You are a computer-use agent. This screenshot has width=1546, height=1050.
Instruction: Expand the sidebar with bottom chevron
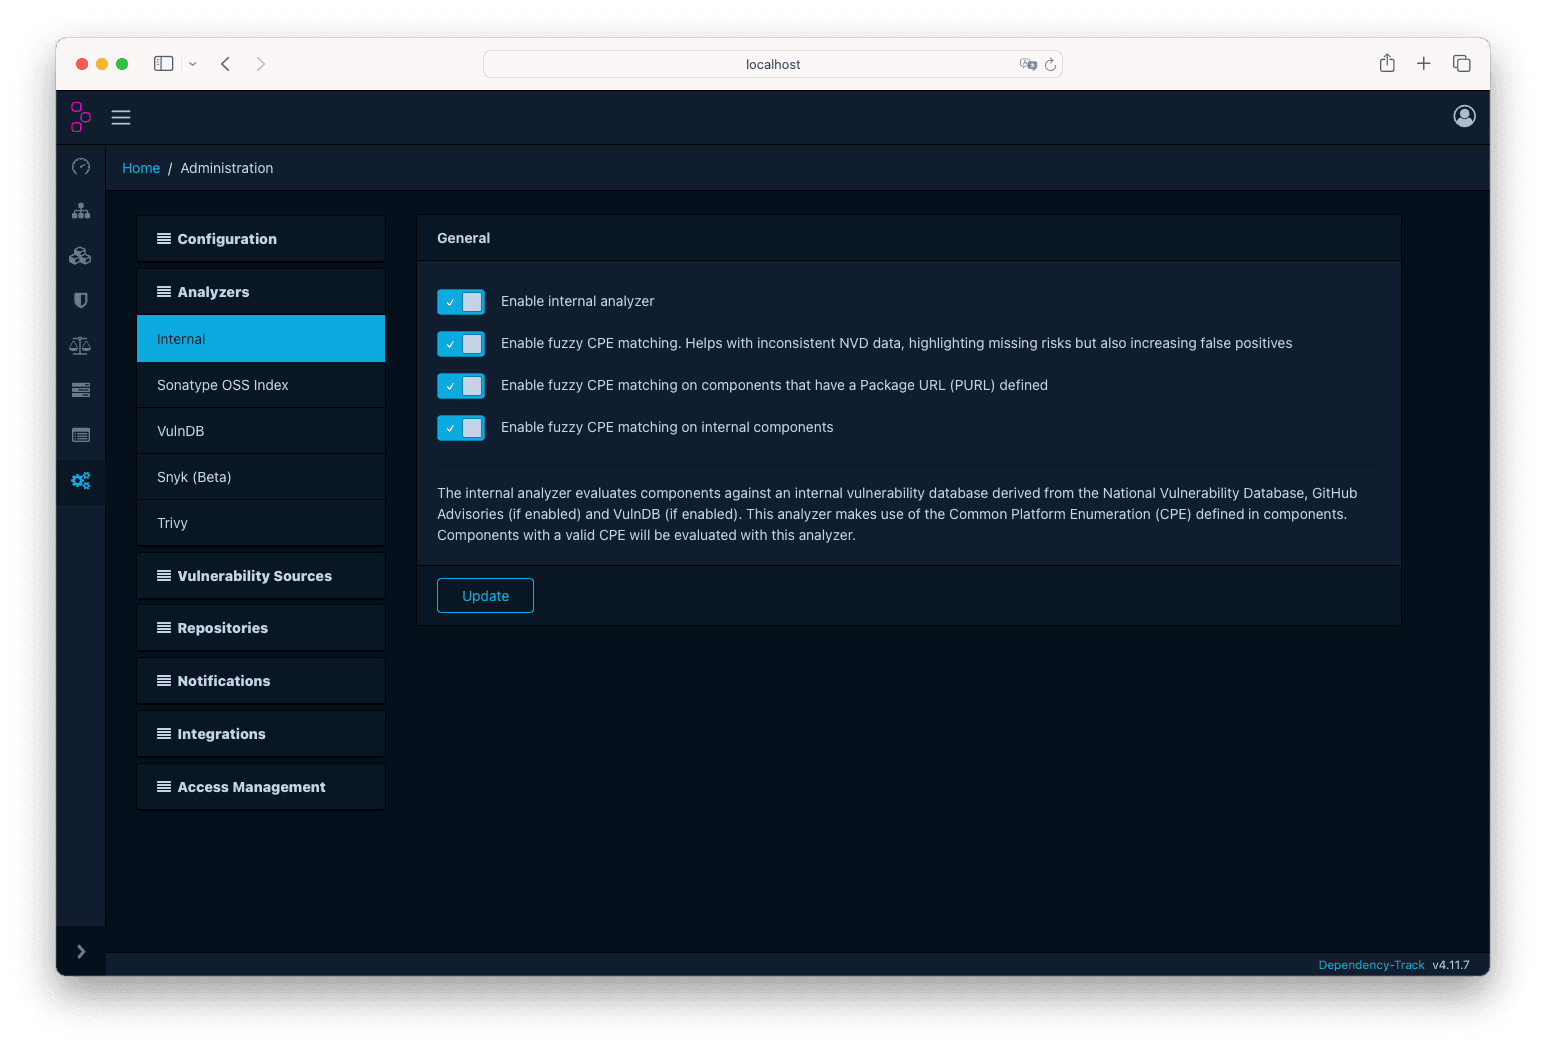[81, 952]
